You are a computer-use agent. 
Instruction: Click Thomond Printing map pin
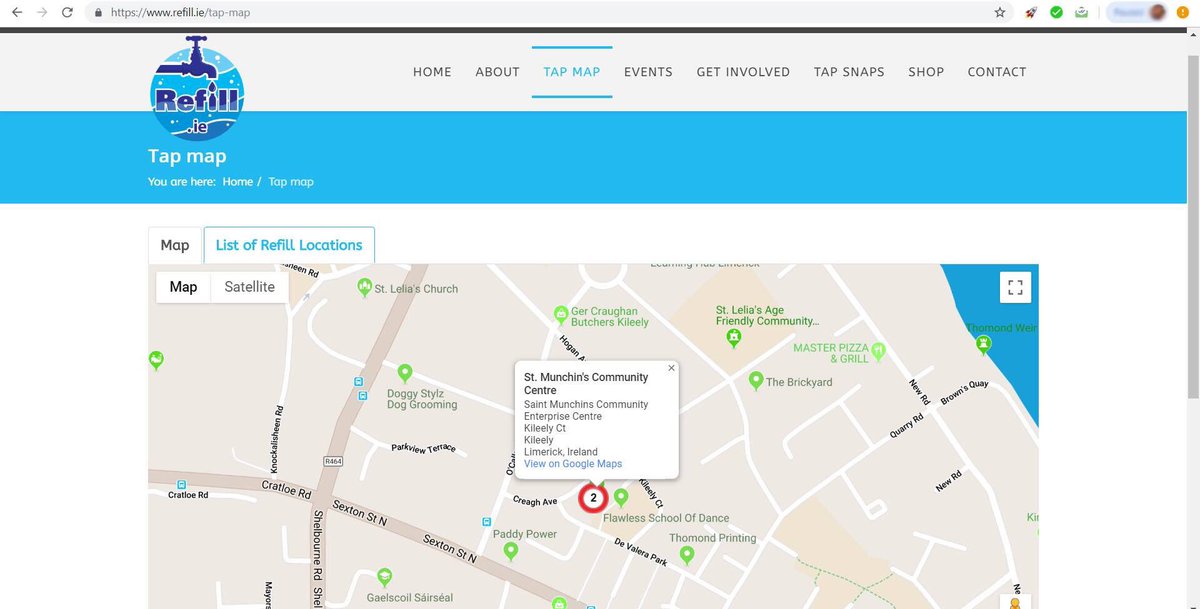686,554
